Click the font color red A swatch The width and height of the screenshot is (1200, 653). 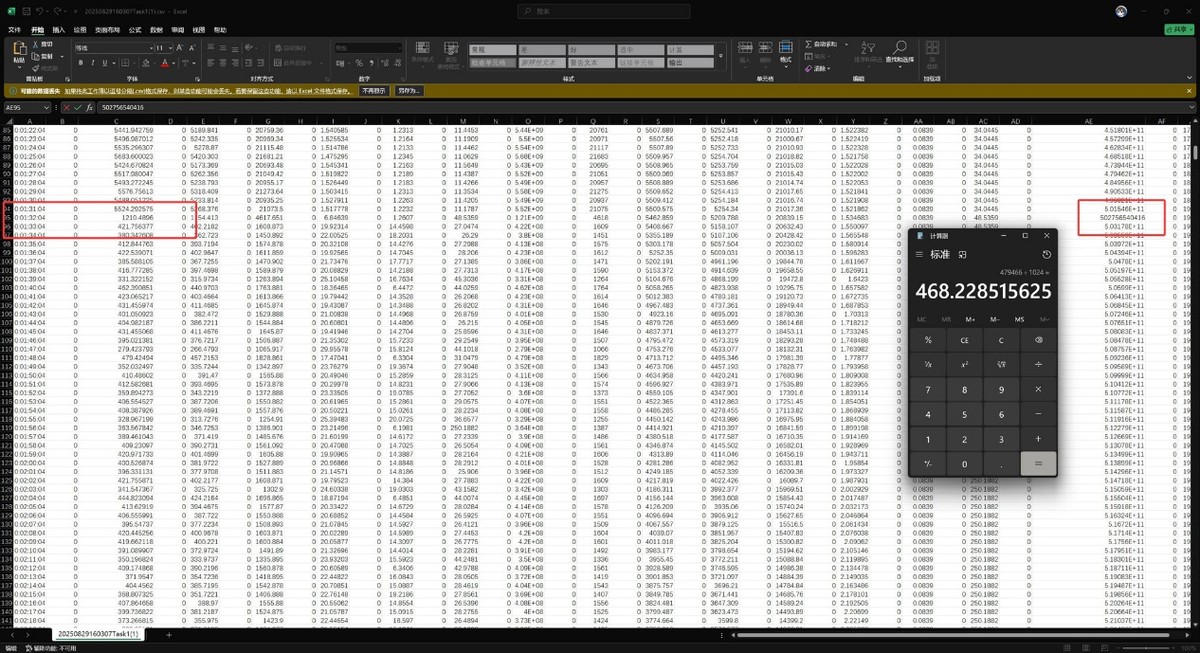tap(164, 62)
